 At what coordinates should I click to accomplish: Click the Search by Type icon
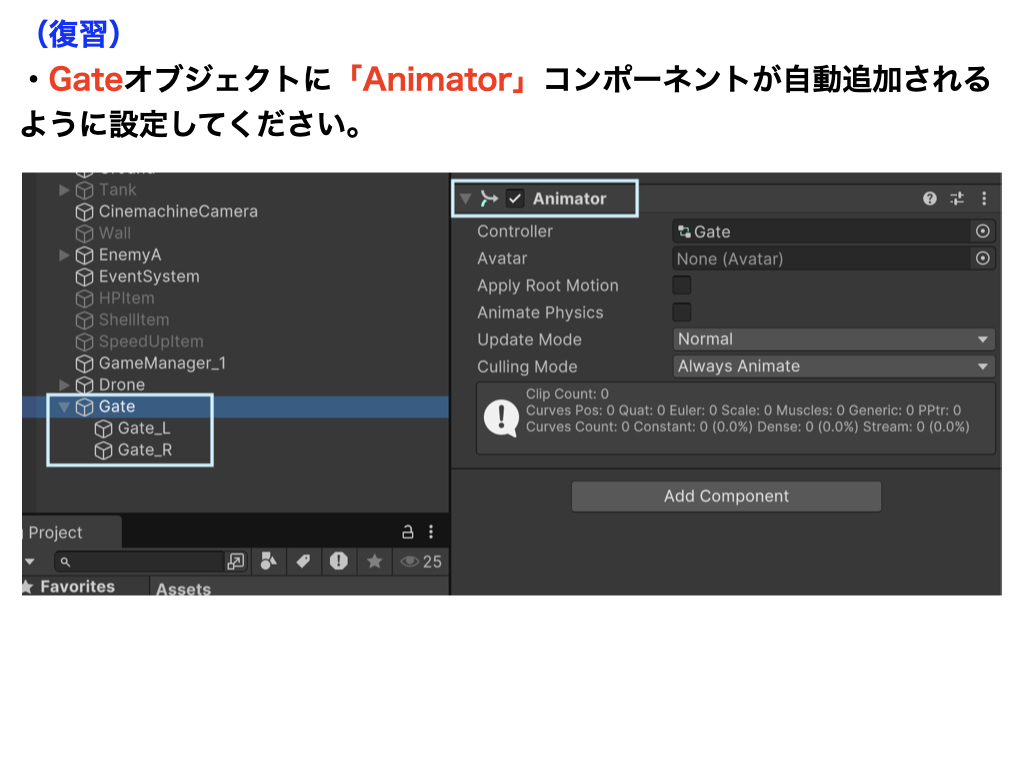tap(268, 561)
